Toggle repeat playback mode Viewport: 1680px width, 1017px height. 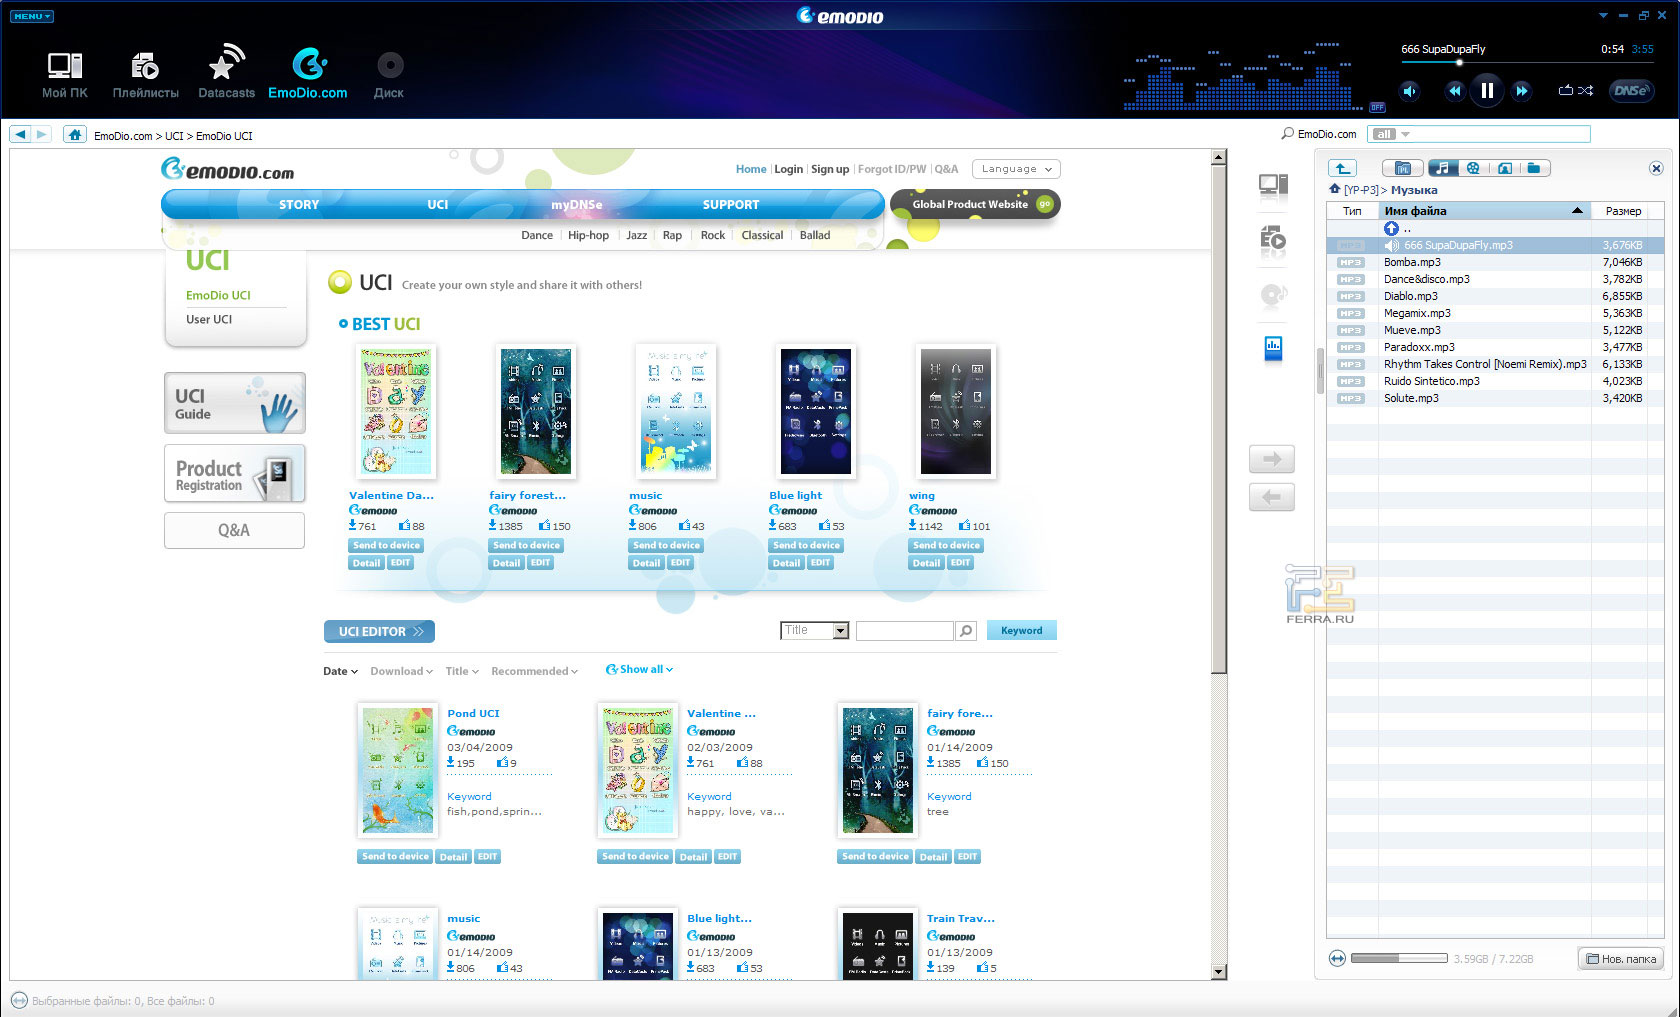pos(1565,91)
